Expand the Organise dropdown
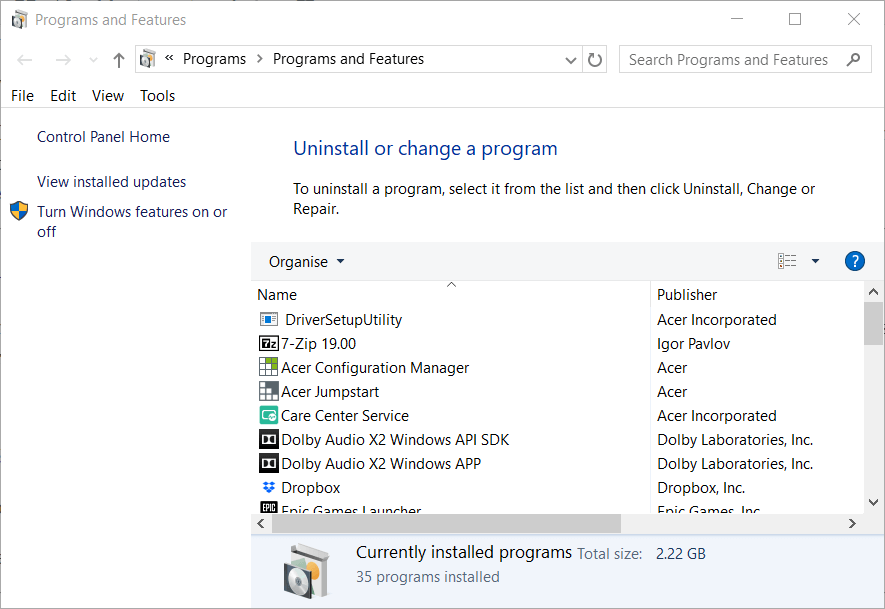This screenshot has width=885, height=609. (307, 262)
